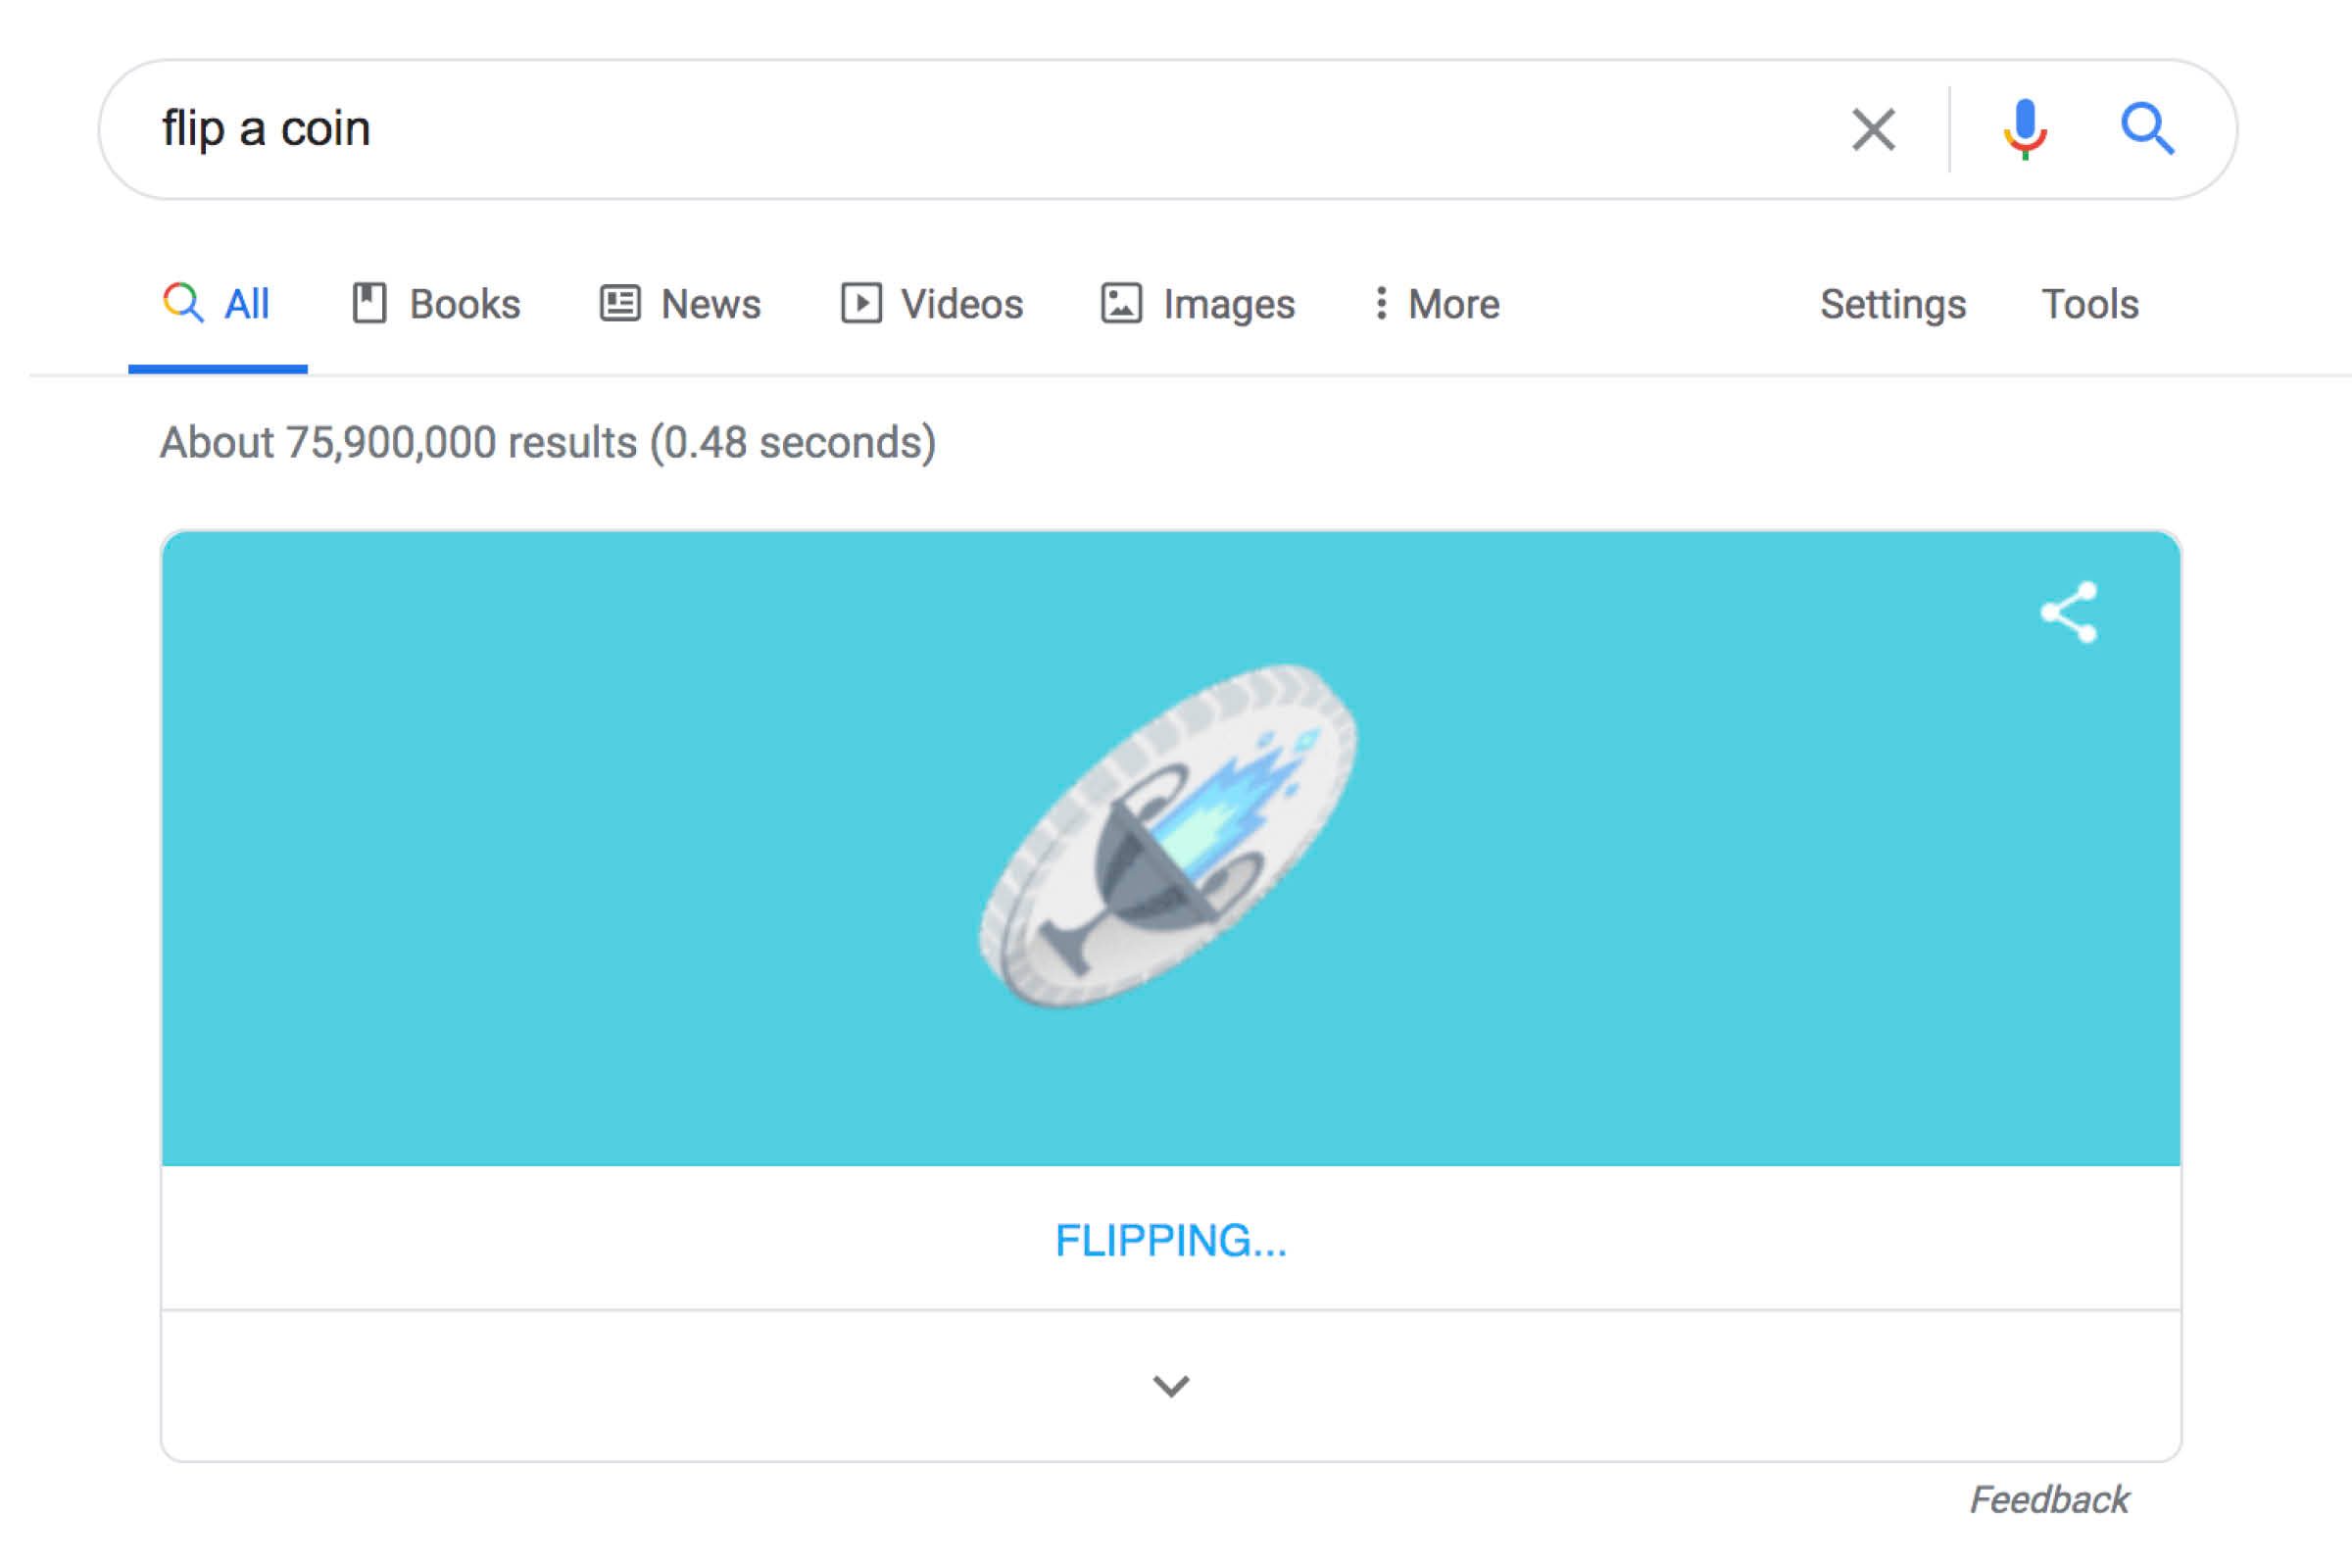
Task: Open Google search Settings
Action: coord(1891,304)
